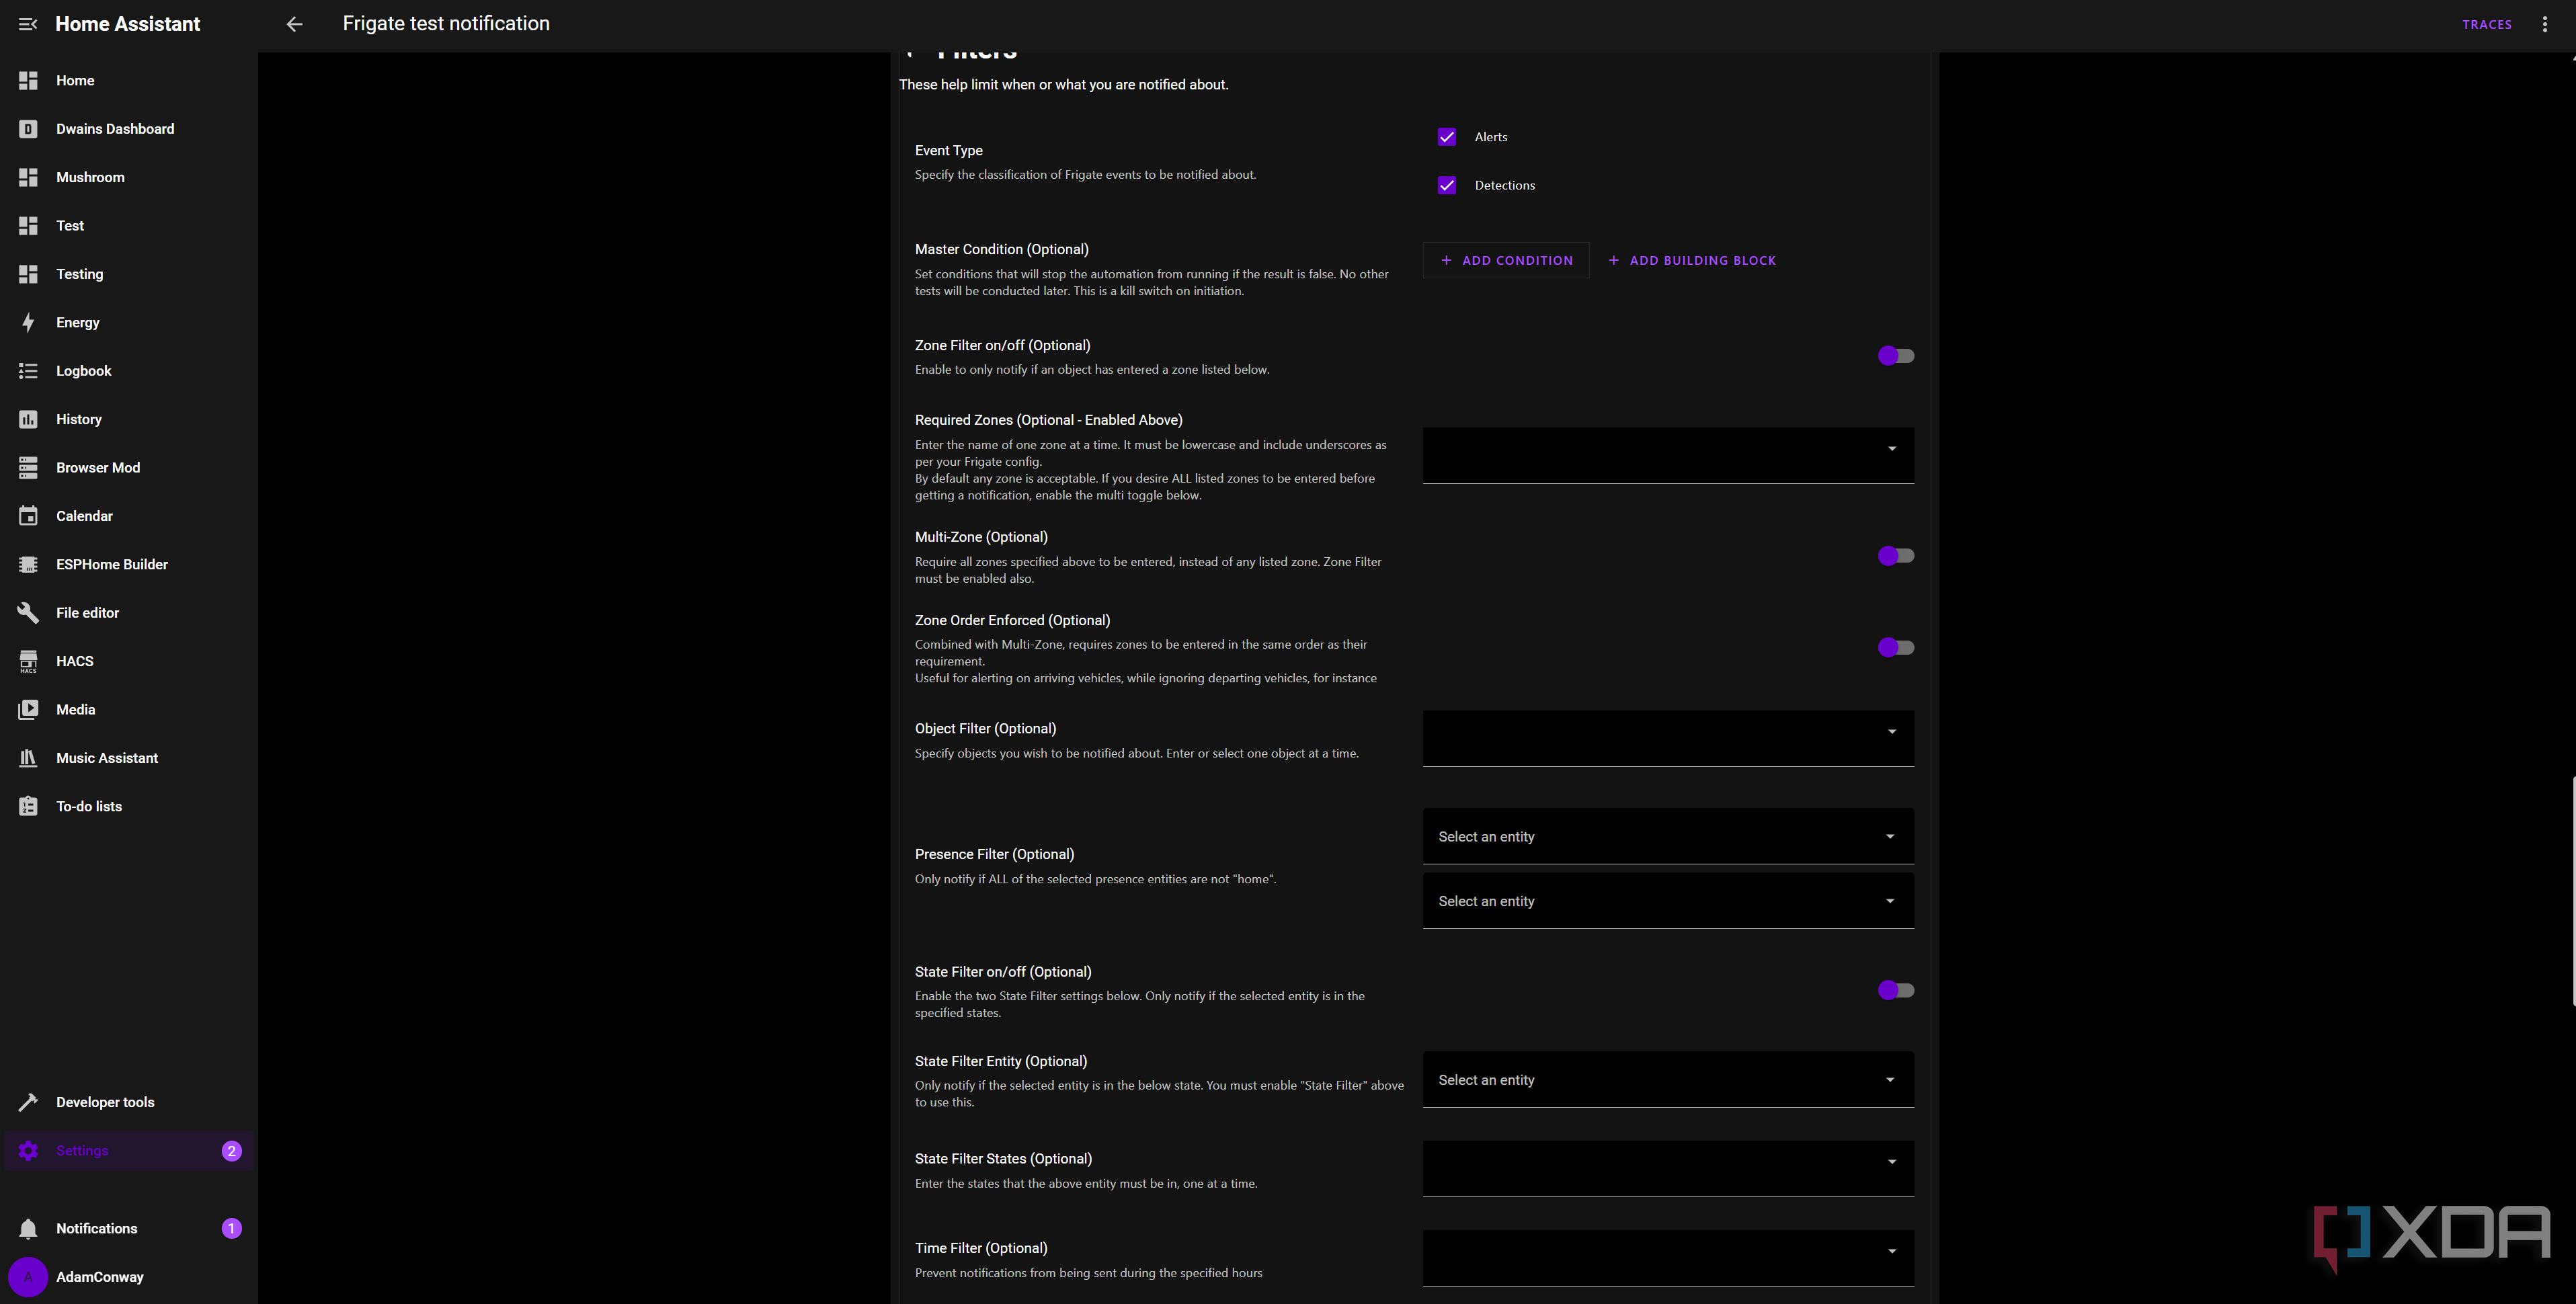Click the Notifications bell icon
Screen dimensions: 2576x1304
(28, 1228)
